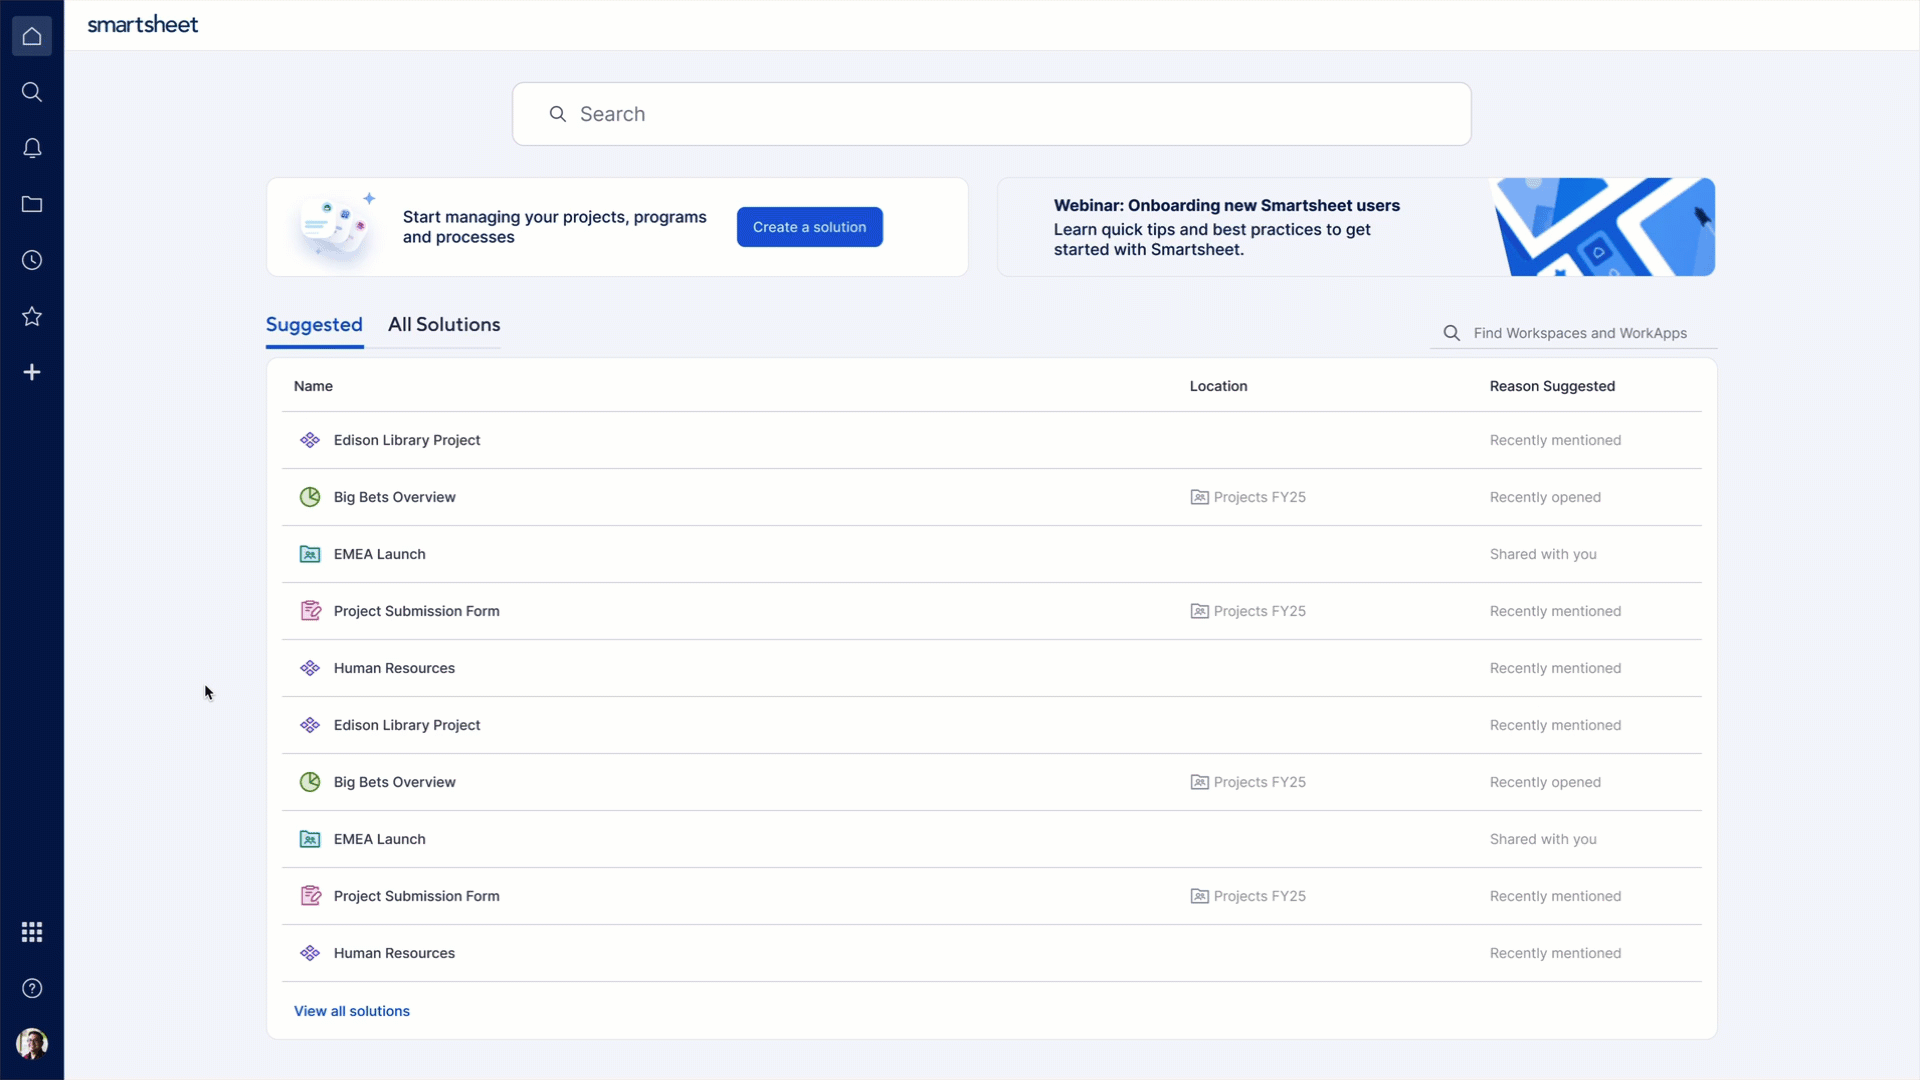Open the first Project Submission Form

click(416, 611)
